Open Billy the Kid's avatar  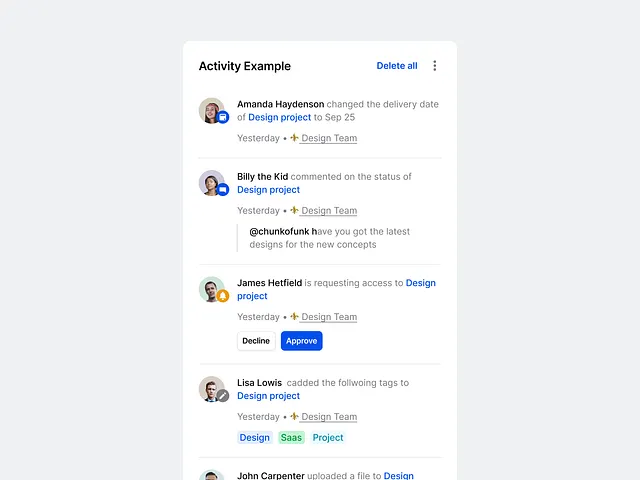pyautogui.click(x=211, y=183)
